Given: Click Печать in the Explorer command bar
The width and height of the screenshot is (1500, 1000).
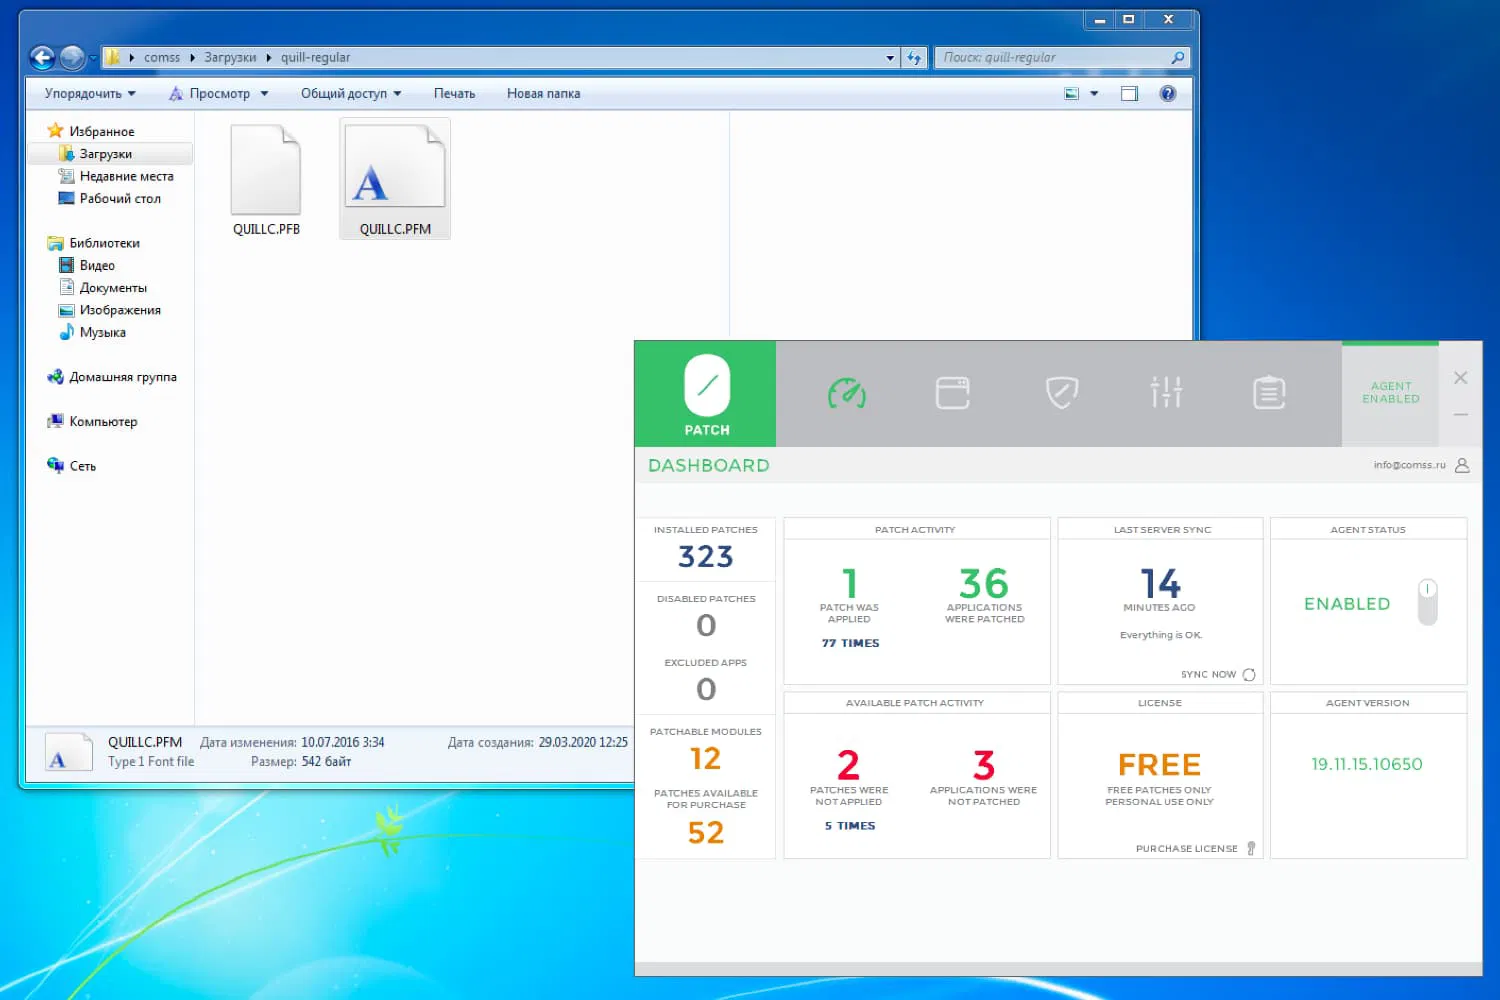Looking at the screenshot, I should tap(455, 93).
